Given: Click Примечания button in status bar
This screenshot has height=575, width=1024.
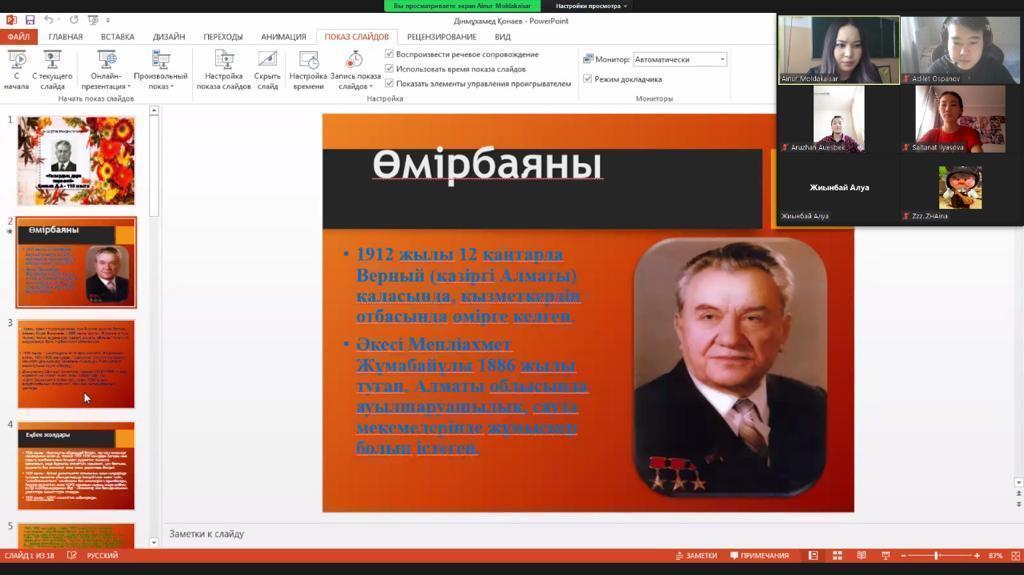Looking at the screenshot, I should pos(759,555).
